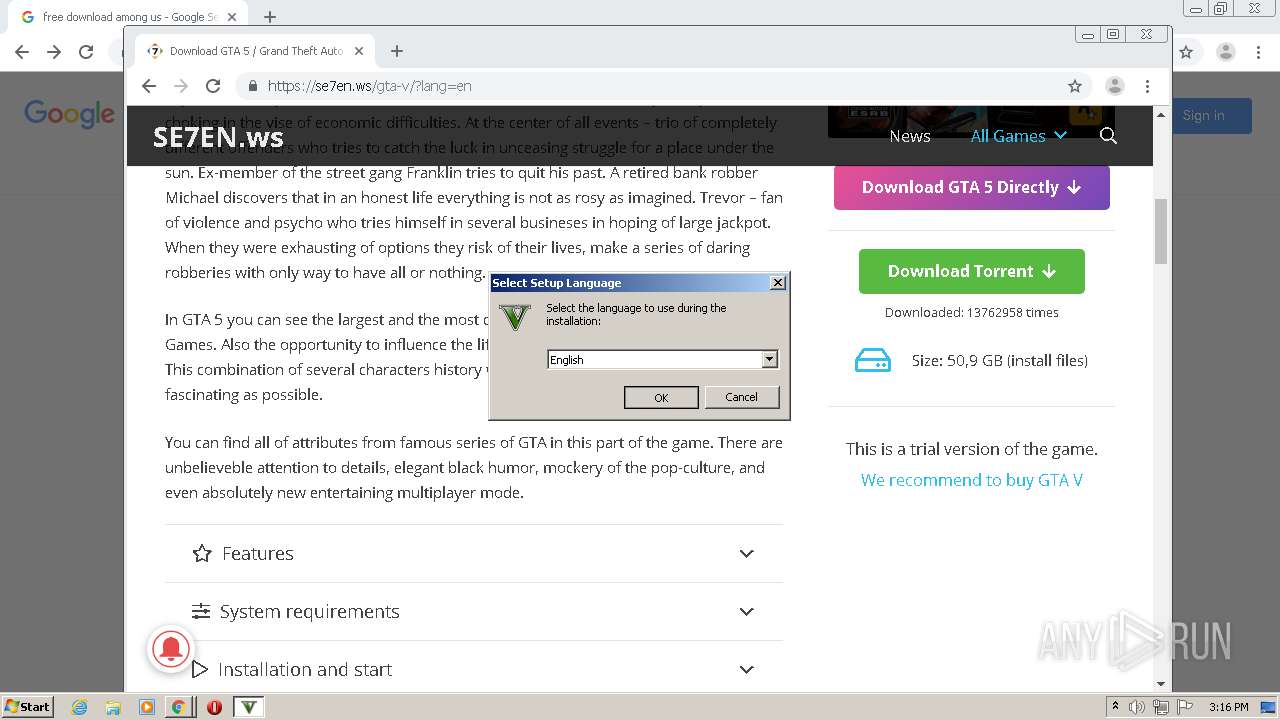This screenshot has width=1280, height=720.
Task: Close the Download GTA 5 tab
Action: coord(359,51)
